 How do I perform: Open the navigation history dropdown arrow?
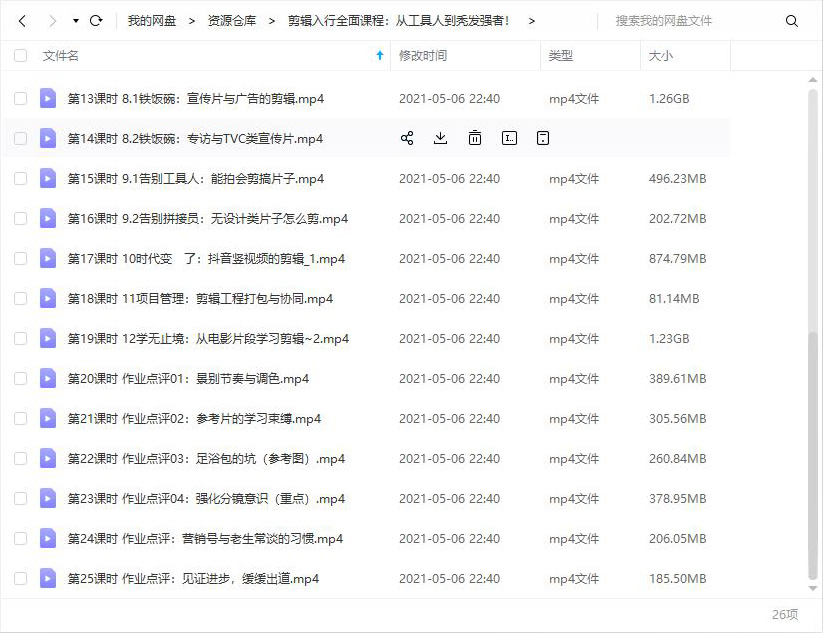pos(76,21)
